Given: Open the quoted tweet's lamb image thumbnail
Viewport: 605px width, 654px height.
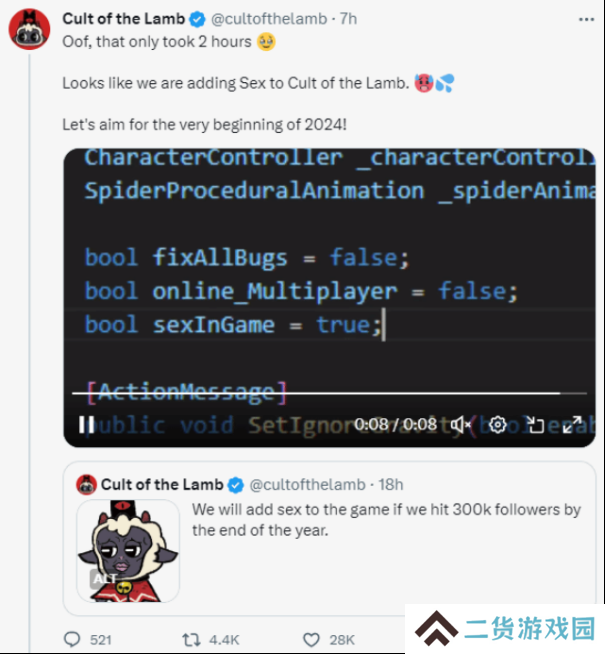Looking at the screenshot, I should (x=128, y=551).
